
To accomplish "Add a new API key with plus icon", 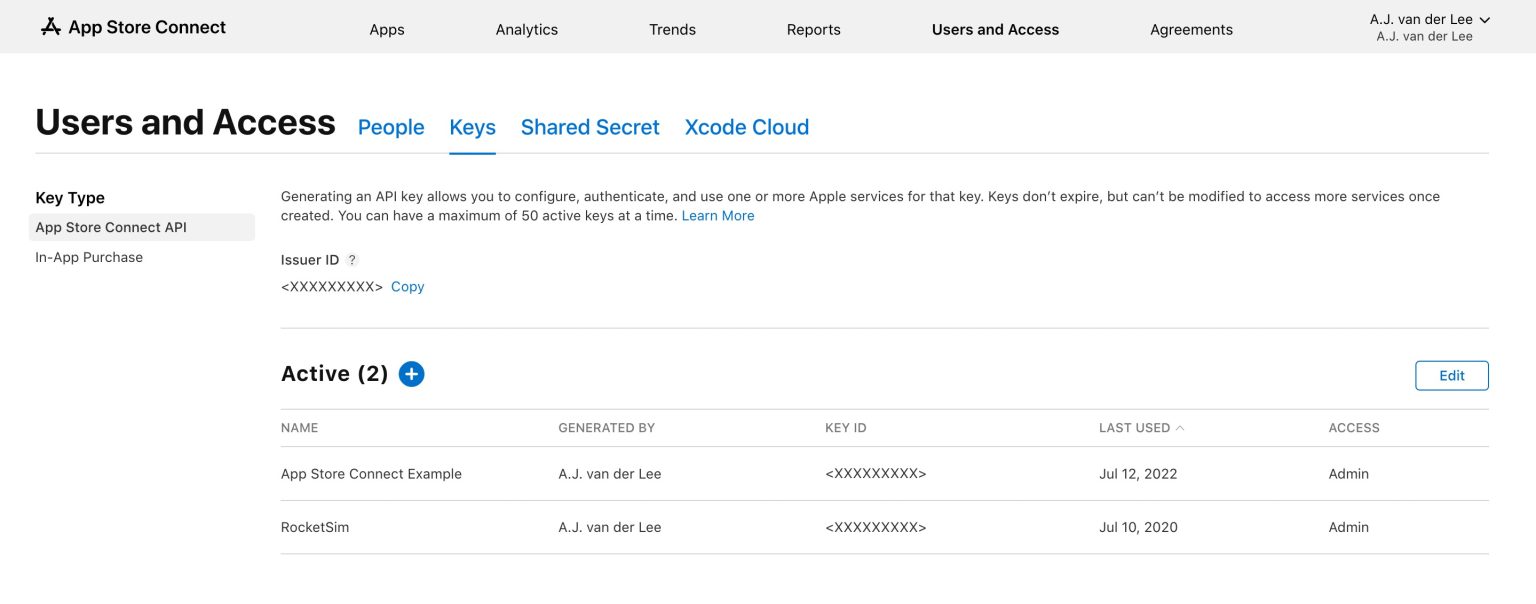I will click(411, 374).
